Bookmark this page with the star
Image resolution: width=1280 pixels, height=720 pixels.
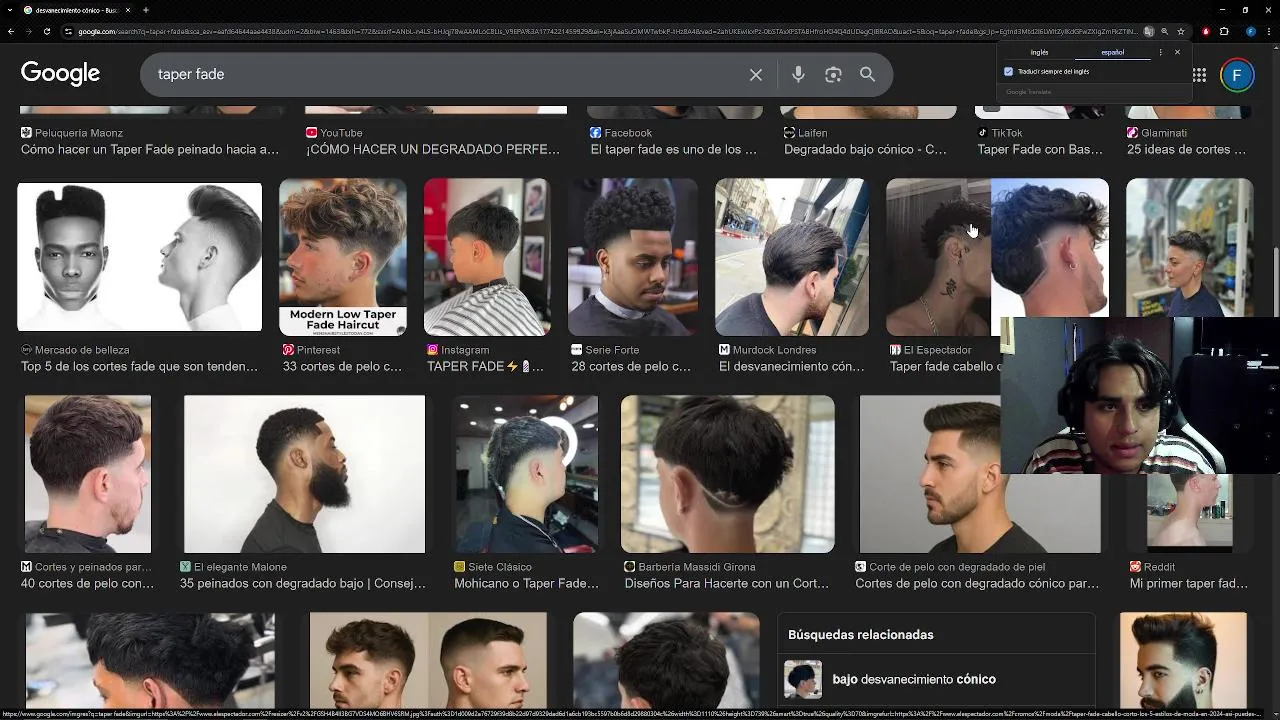(1181, 31)
